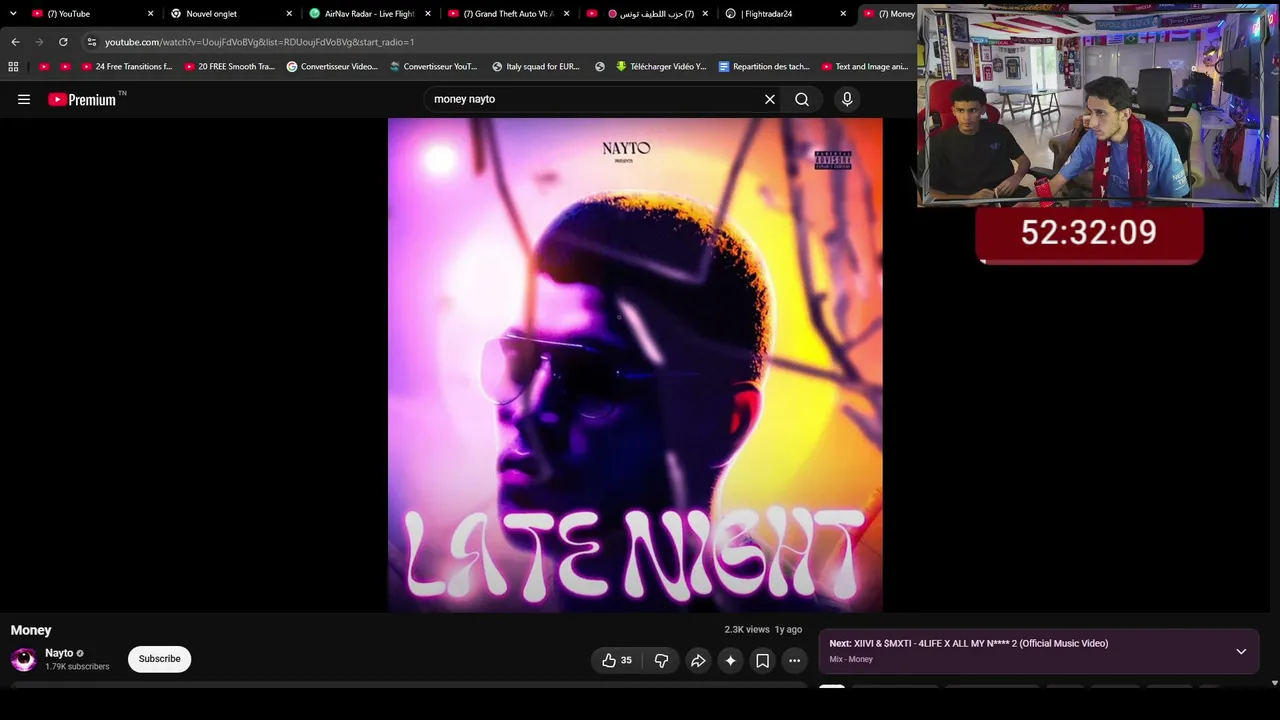Open Italy squad for EUR... bookmark
Image resolution: width=1280 pixels, height=720 pixels.
click(536, 67)
